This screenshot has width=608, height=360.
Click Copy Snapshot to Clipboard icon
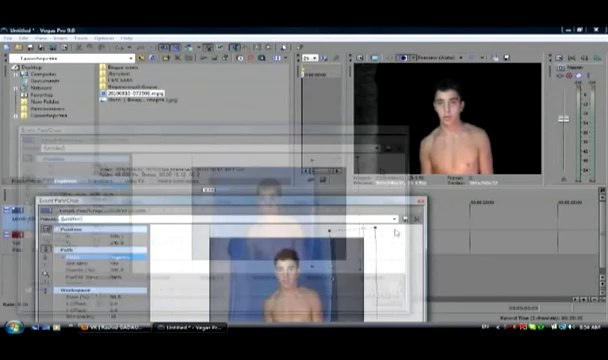pos(495,58)
